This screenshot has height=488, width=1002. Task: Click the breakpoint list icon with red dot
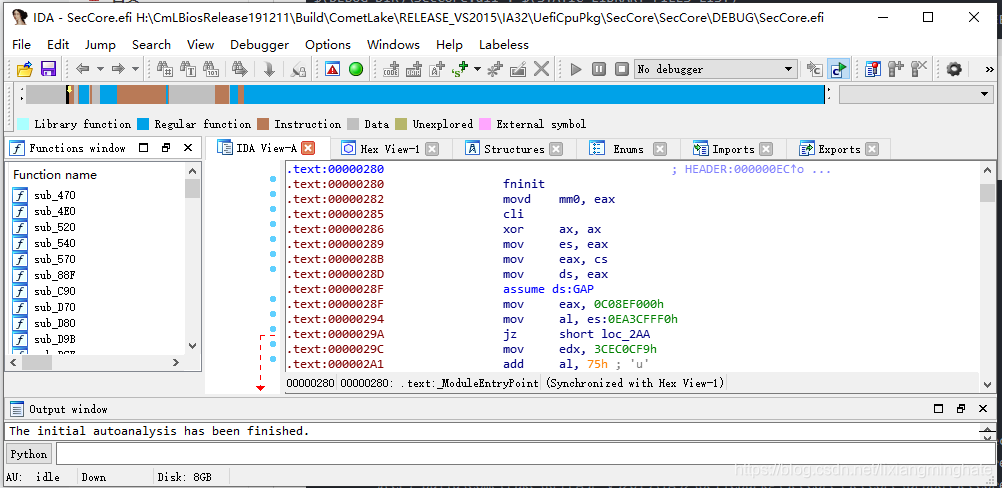pos(873,69)
